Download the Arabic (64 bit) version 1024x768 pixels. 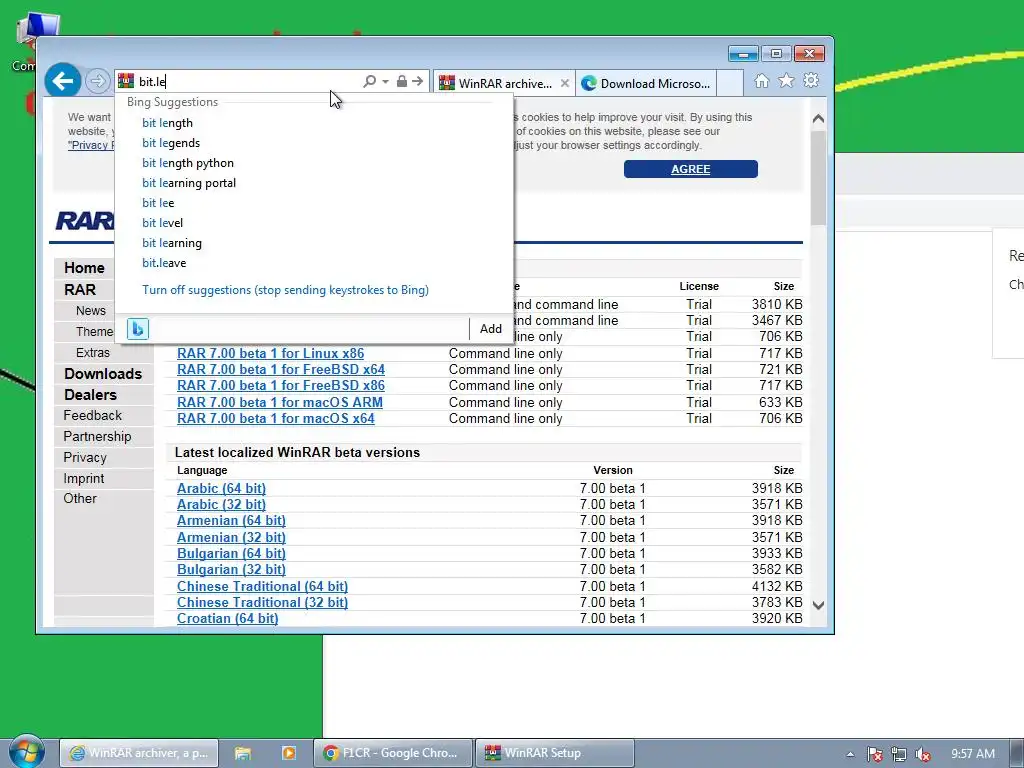click(x=221, y=488)
